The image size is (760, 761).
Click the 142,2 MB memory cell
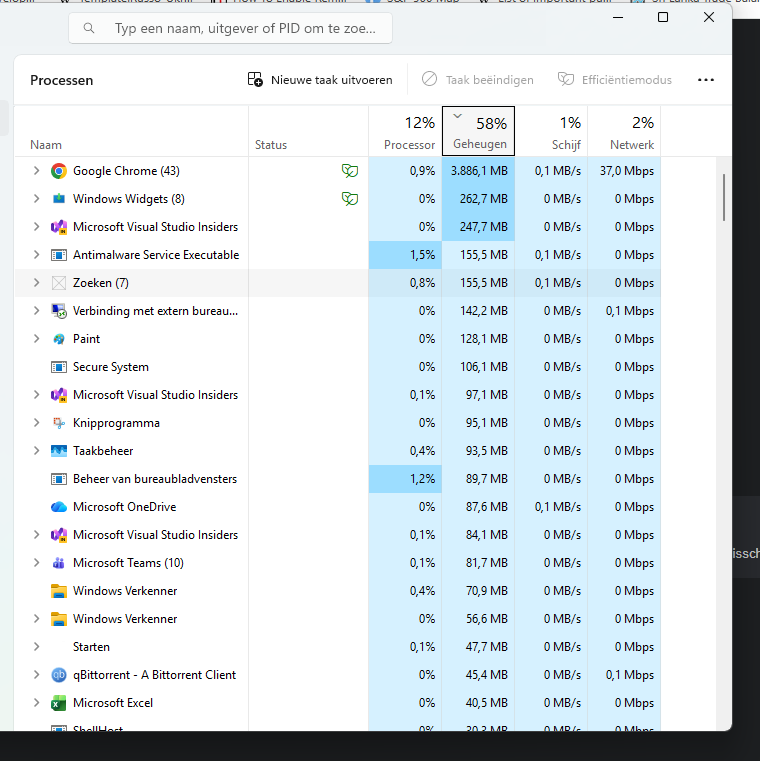tap(479, 311)
